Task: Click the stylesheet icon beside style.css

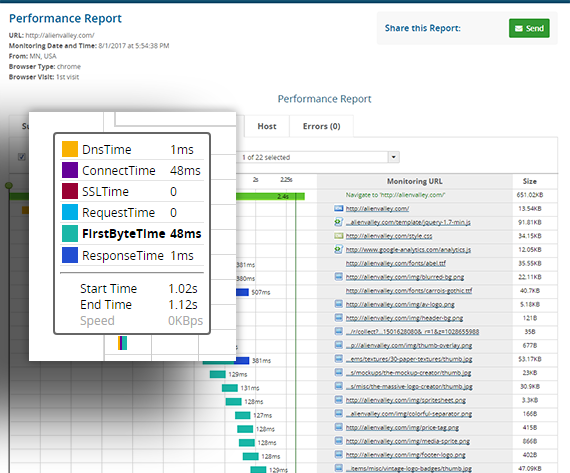Action: coord(338,236)
